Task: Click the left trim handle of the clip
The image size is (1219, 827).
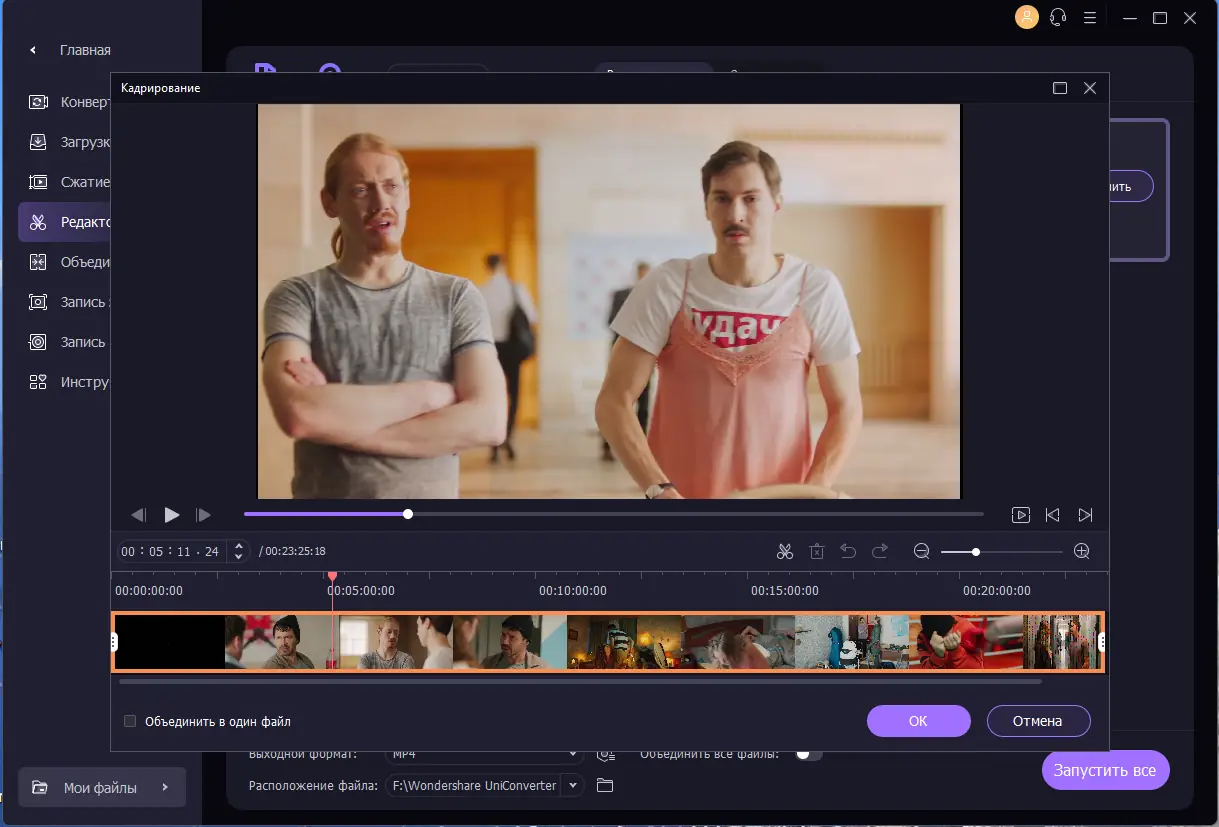Action: (x=115, y=641)
